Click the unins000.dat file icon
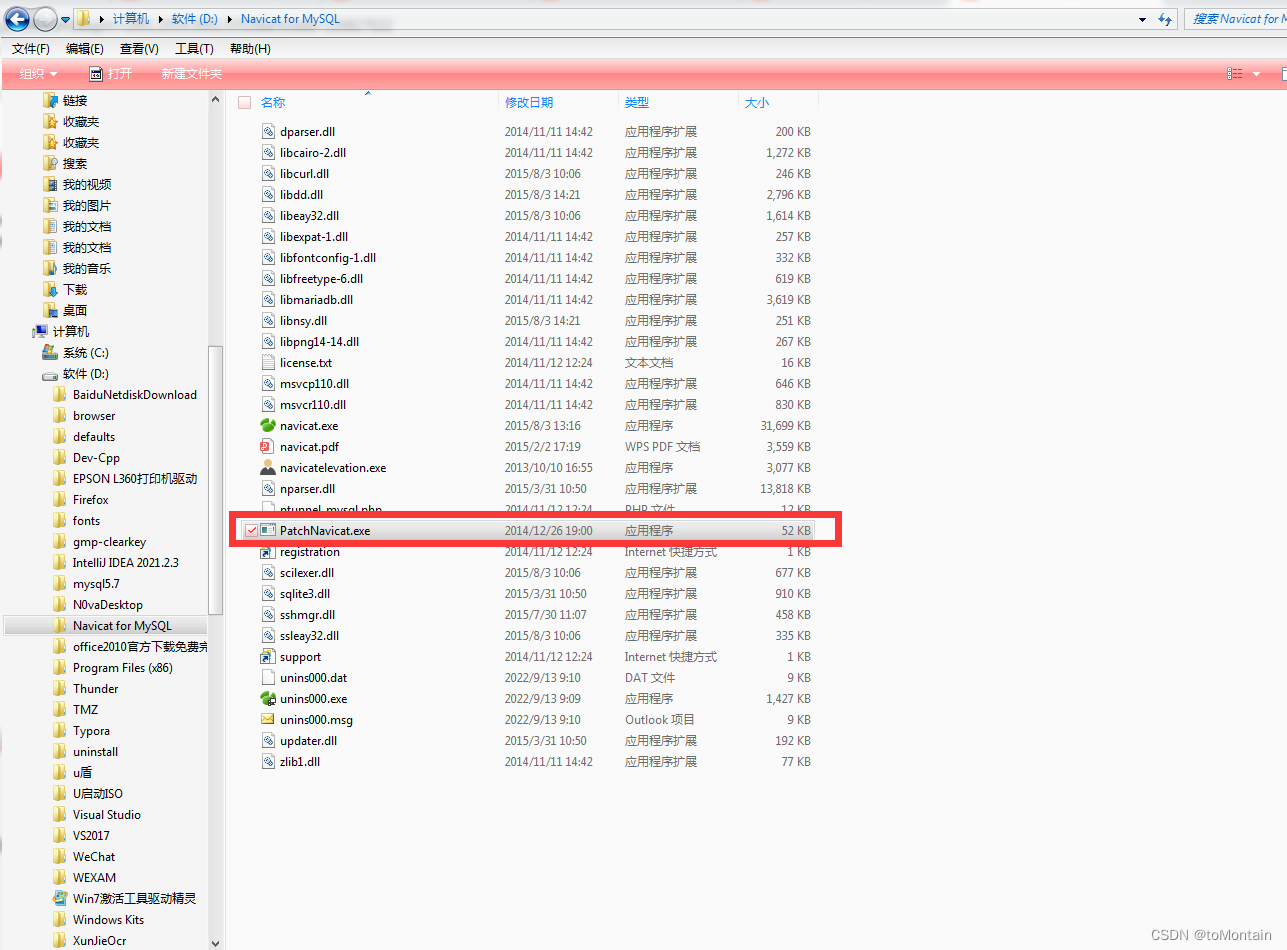The height and width of the screenshot is (950, 1287). (x=267, y=678)
